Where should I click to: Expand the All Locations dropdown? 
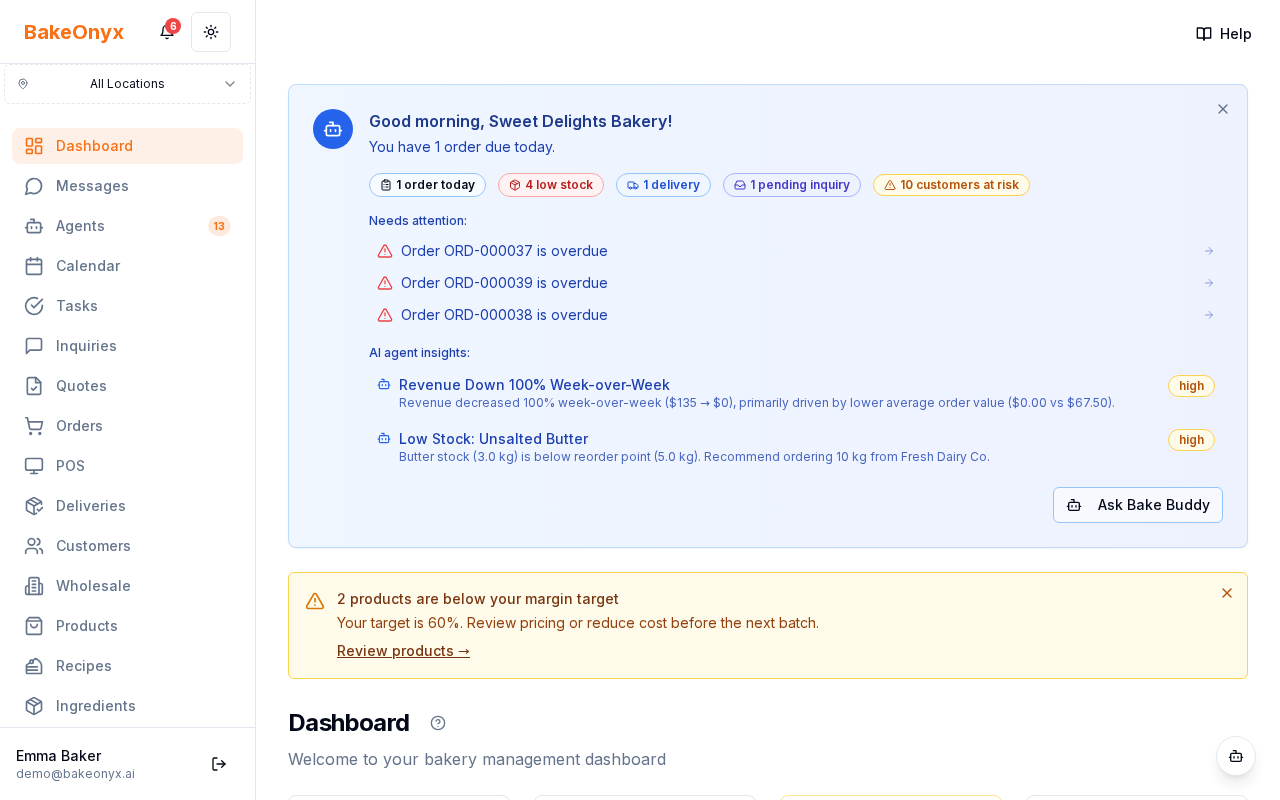tap(127, 84)
